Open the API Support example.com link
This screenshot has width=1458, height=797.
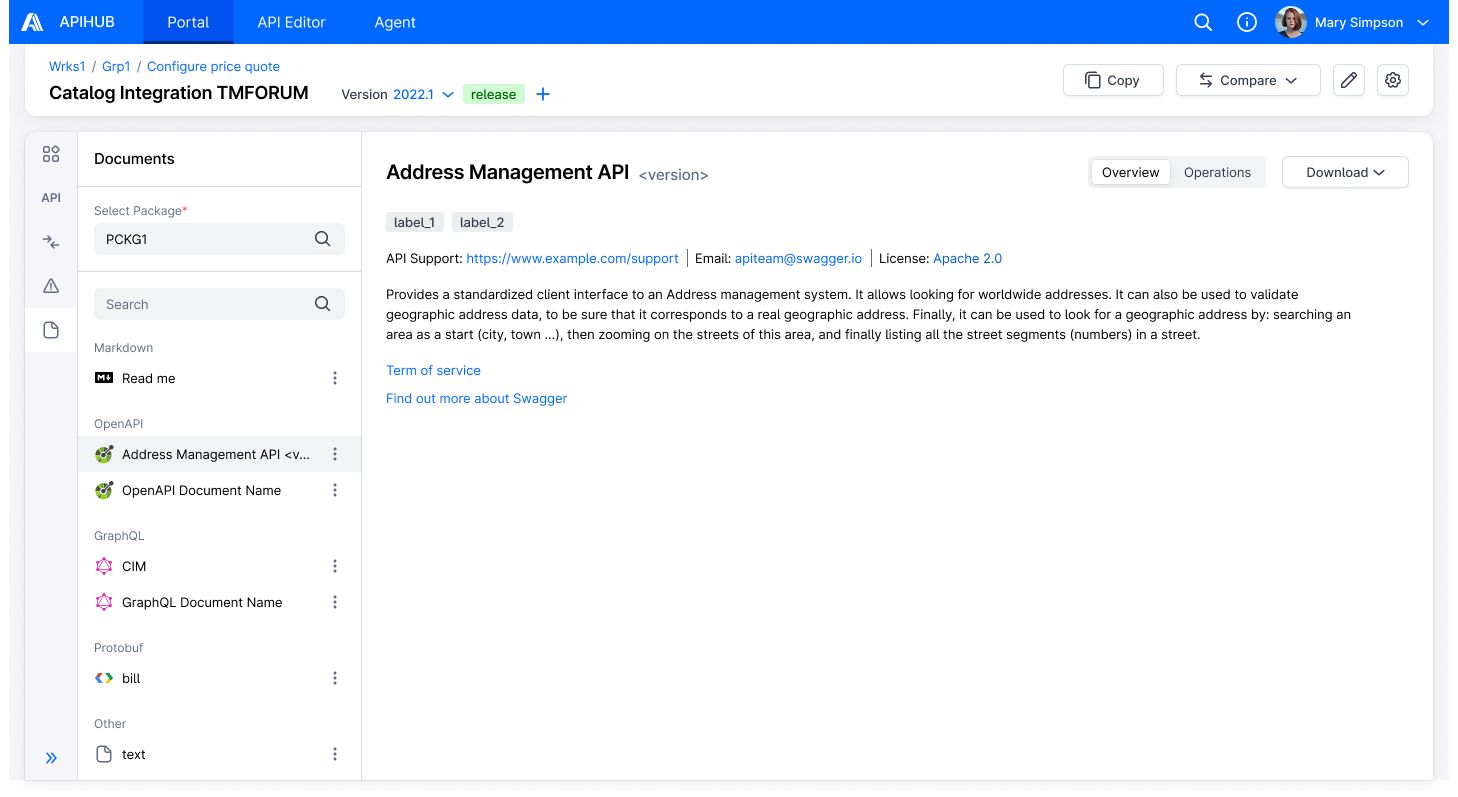572,258
